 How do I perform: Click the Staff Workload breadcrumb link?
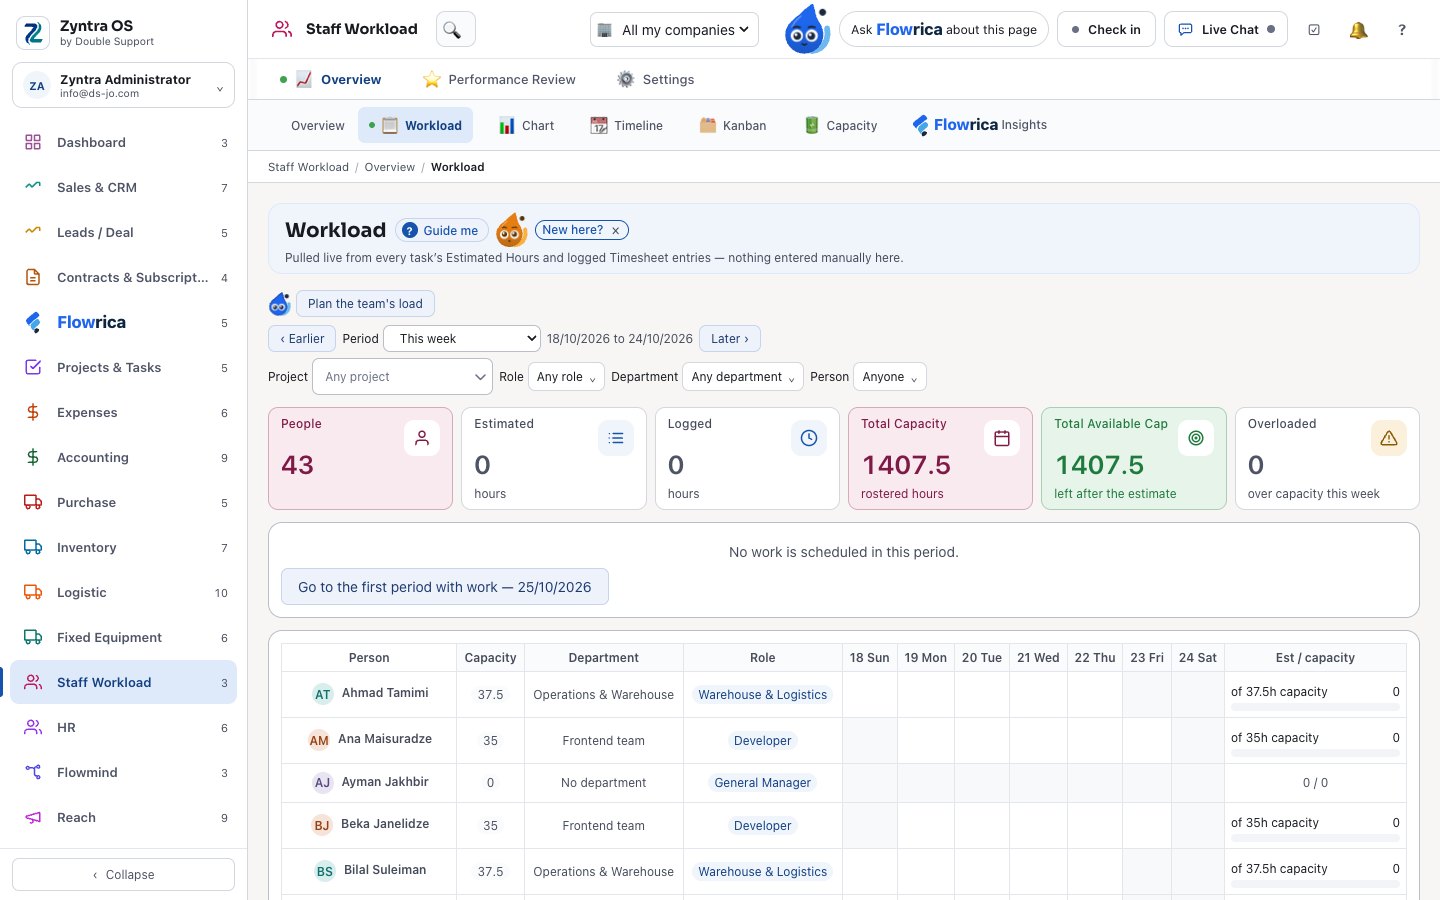tap(308, 167)
